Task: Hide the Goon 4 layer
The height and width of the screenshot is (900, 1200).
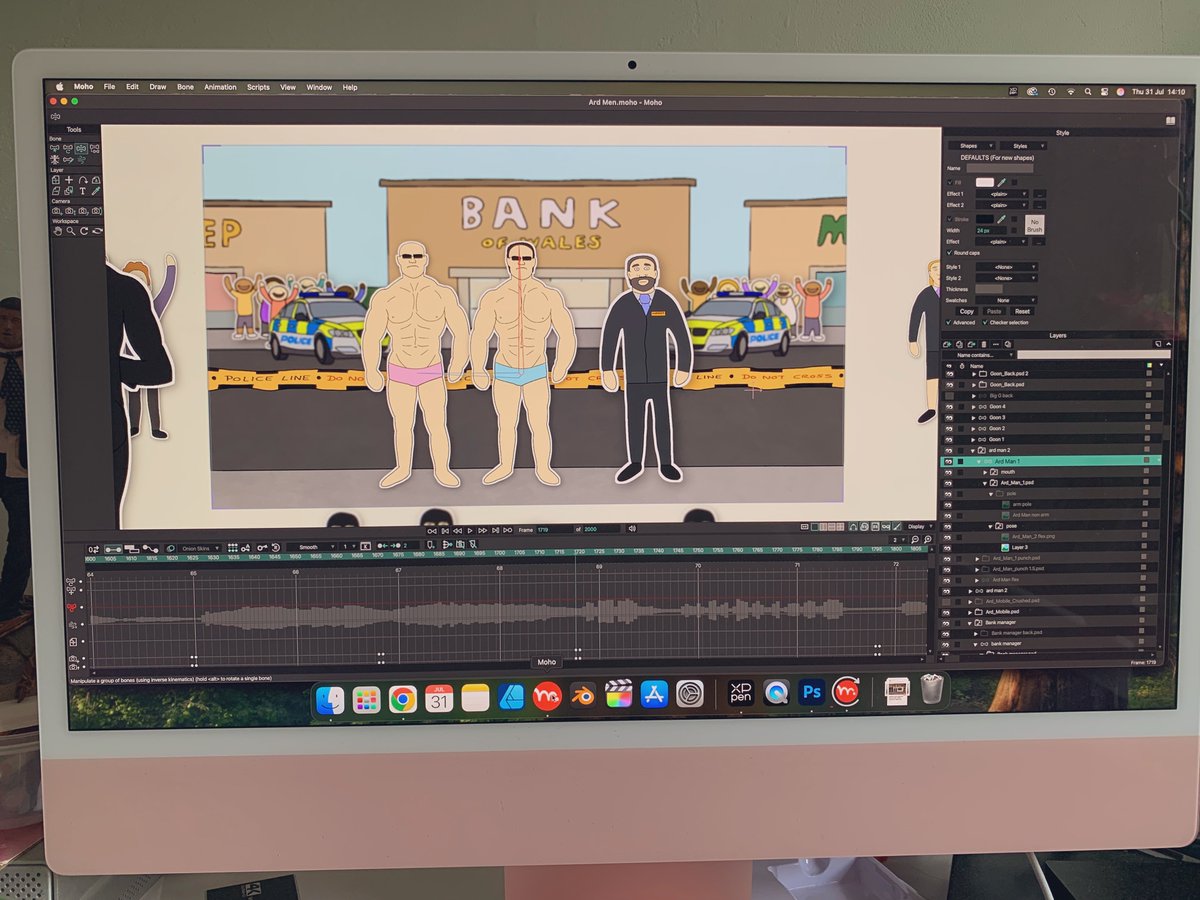Action: coord(949,407)
